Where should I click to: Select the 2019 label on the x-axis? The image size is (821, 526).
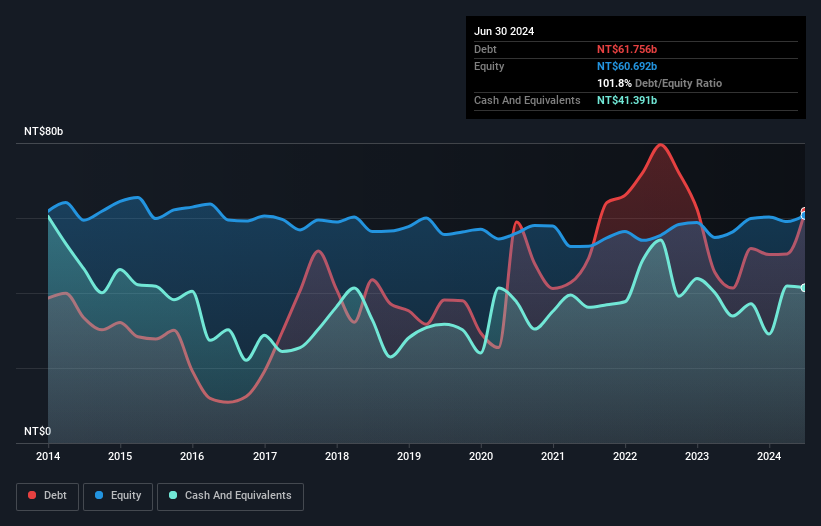(x=409, y=456)
